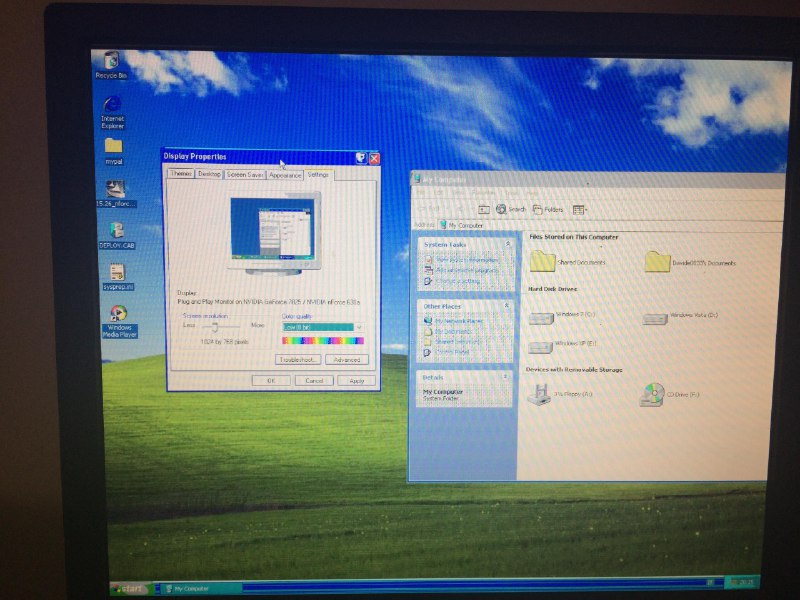The image size is (800, 600).
Task: Click Change a setting link
Action: coord(452,281)
